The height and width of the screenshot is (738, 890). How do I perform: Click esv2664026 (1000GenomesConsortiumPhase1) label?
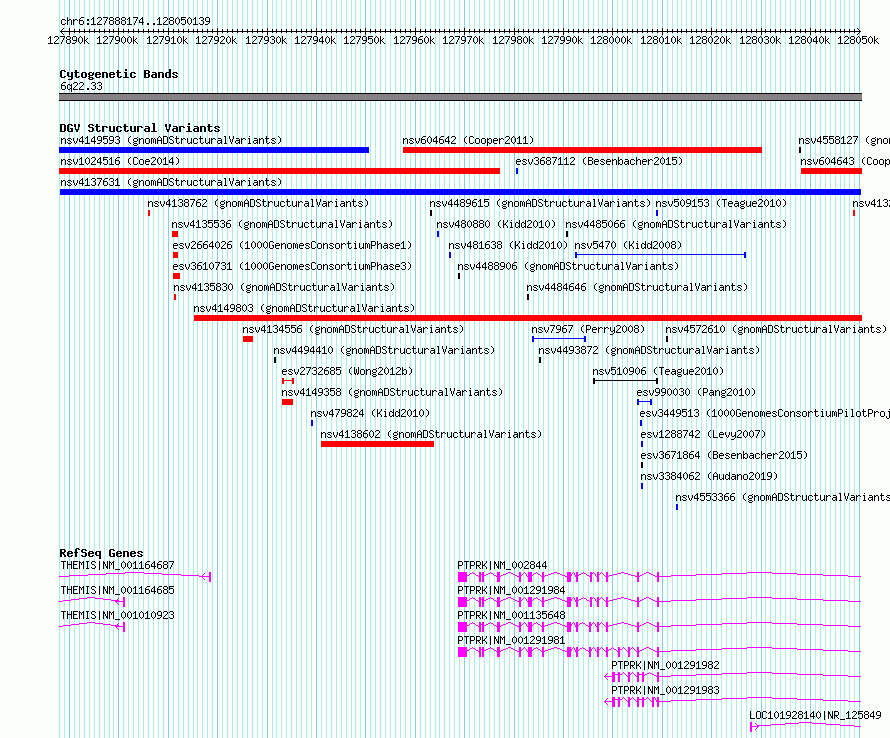(292, 245)
